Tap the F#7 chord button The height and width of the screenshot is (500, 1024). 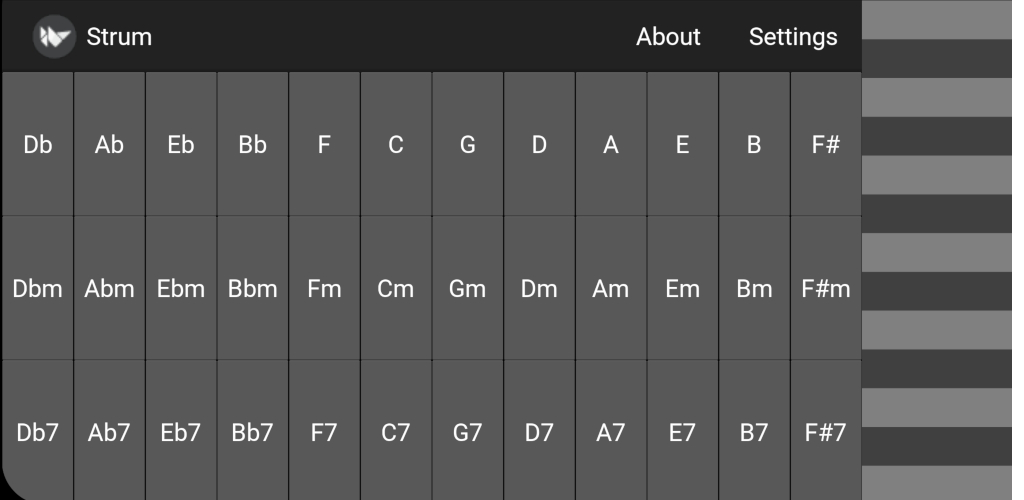(x=826, y=433)
